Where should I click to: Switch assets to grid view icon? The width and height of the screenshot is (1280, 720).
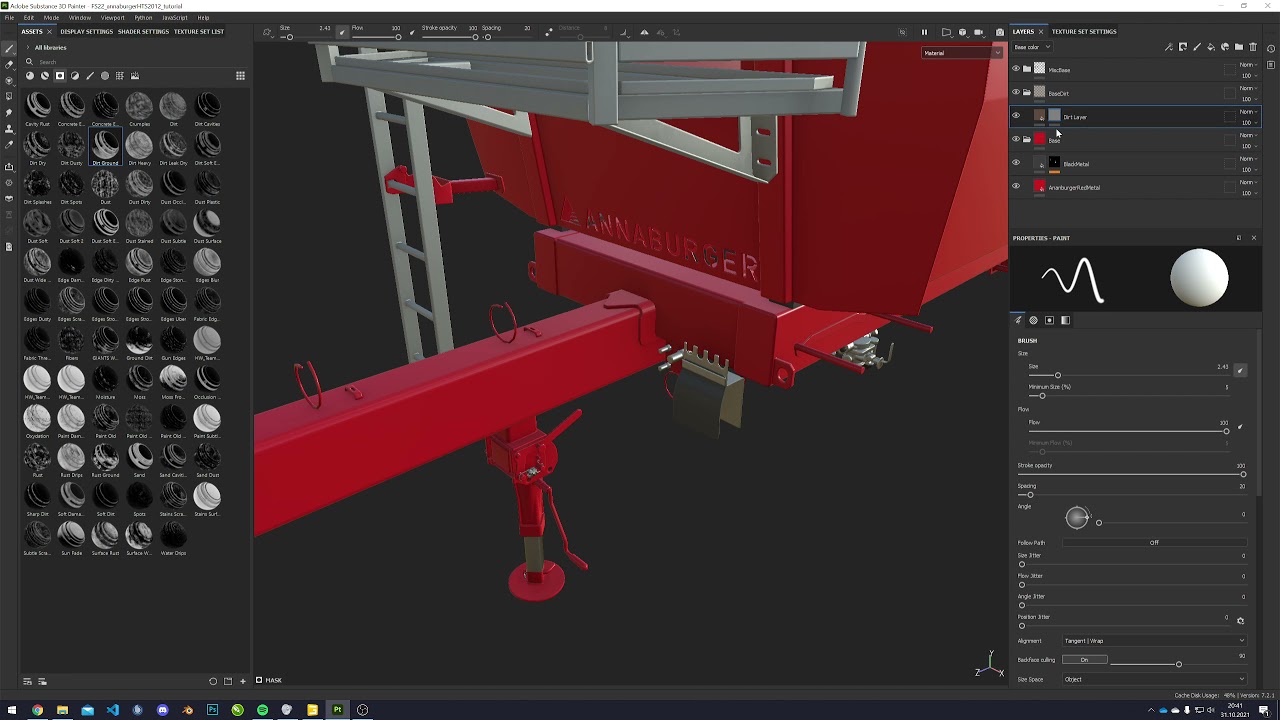(x=240, y=76)
